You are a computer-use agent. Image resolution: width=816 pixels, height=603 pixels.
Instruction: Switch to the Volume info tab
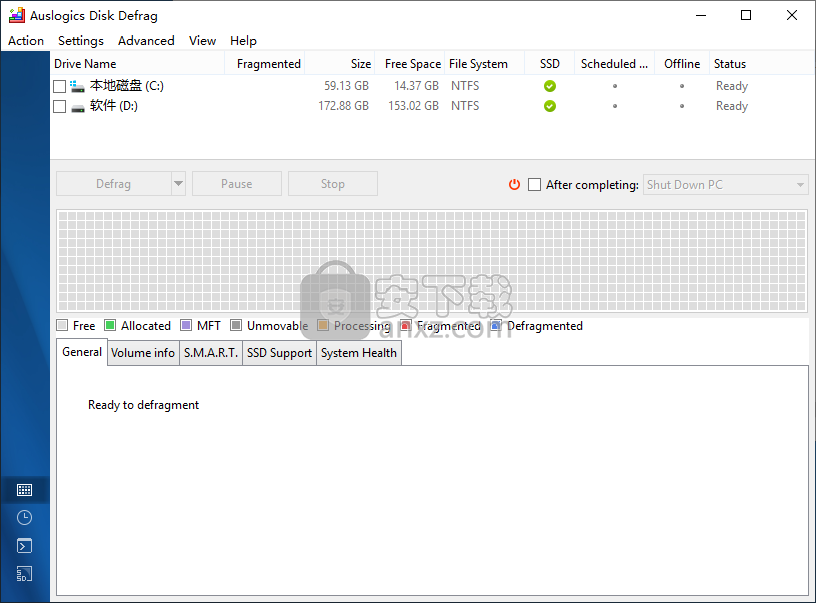tap(143, 353)
